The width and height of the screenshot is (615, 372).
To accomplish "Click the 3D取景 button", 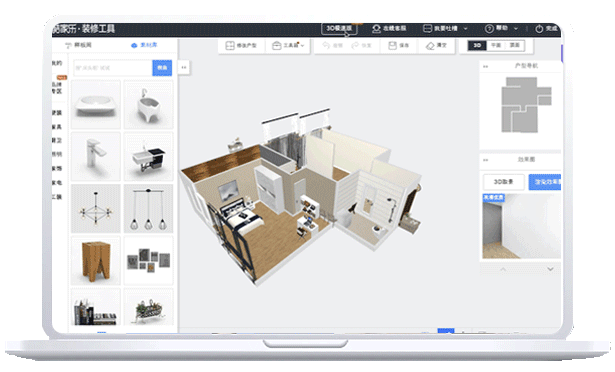I will point(503,182).
